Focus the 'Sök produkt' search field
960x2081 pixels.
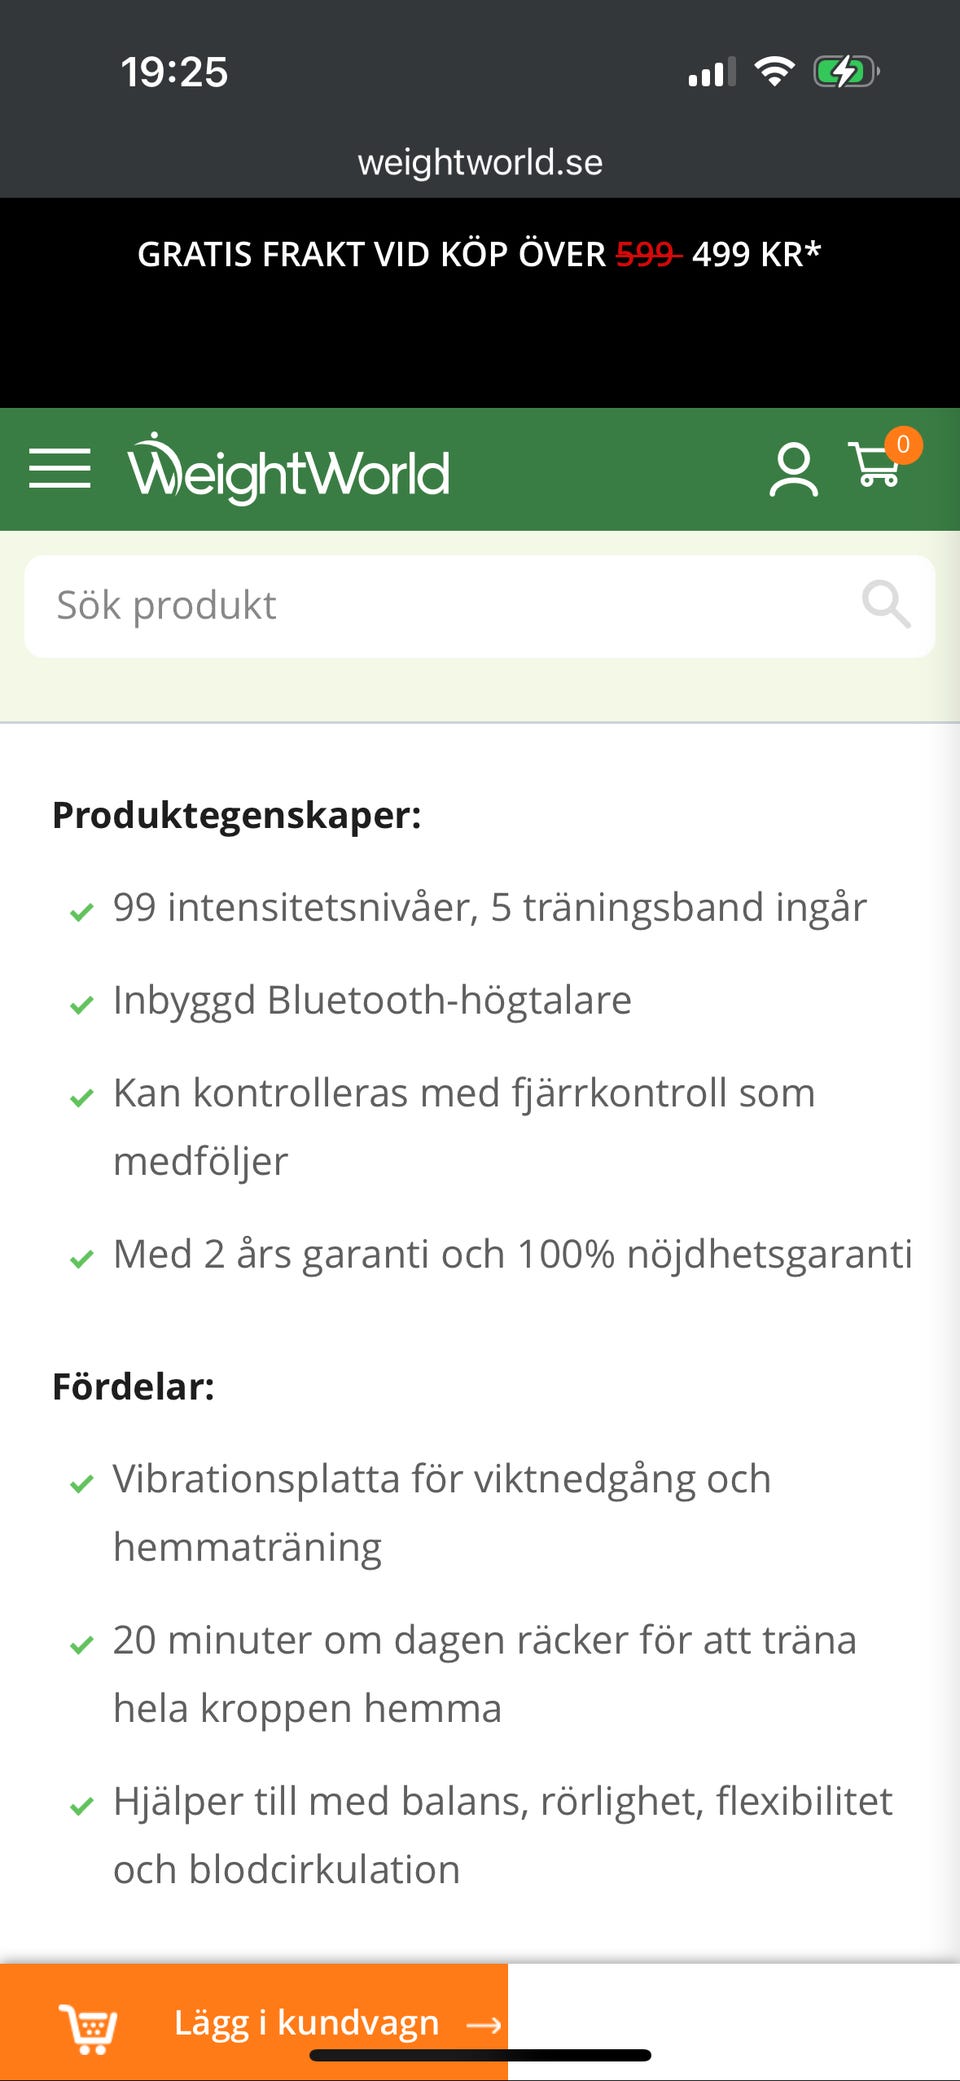point(440,606)
